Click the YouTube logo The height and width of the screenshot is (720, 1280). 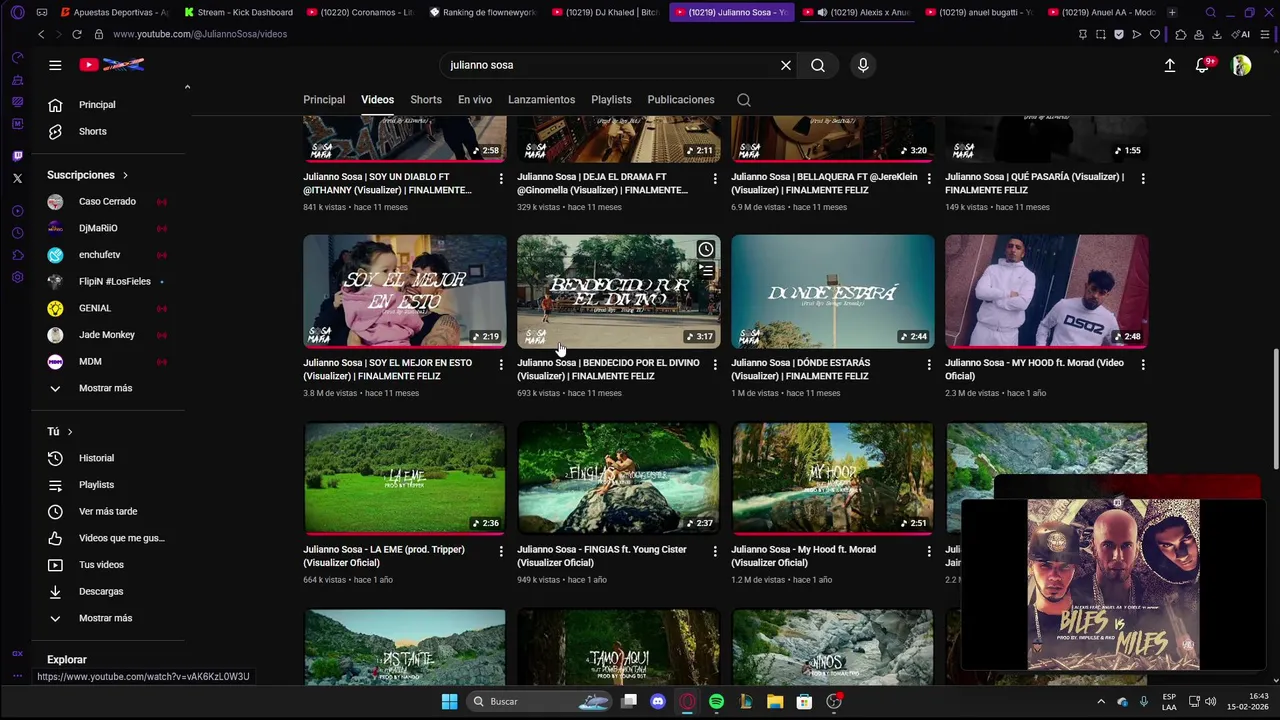click(112, 65)
